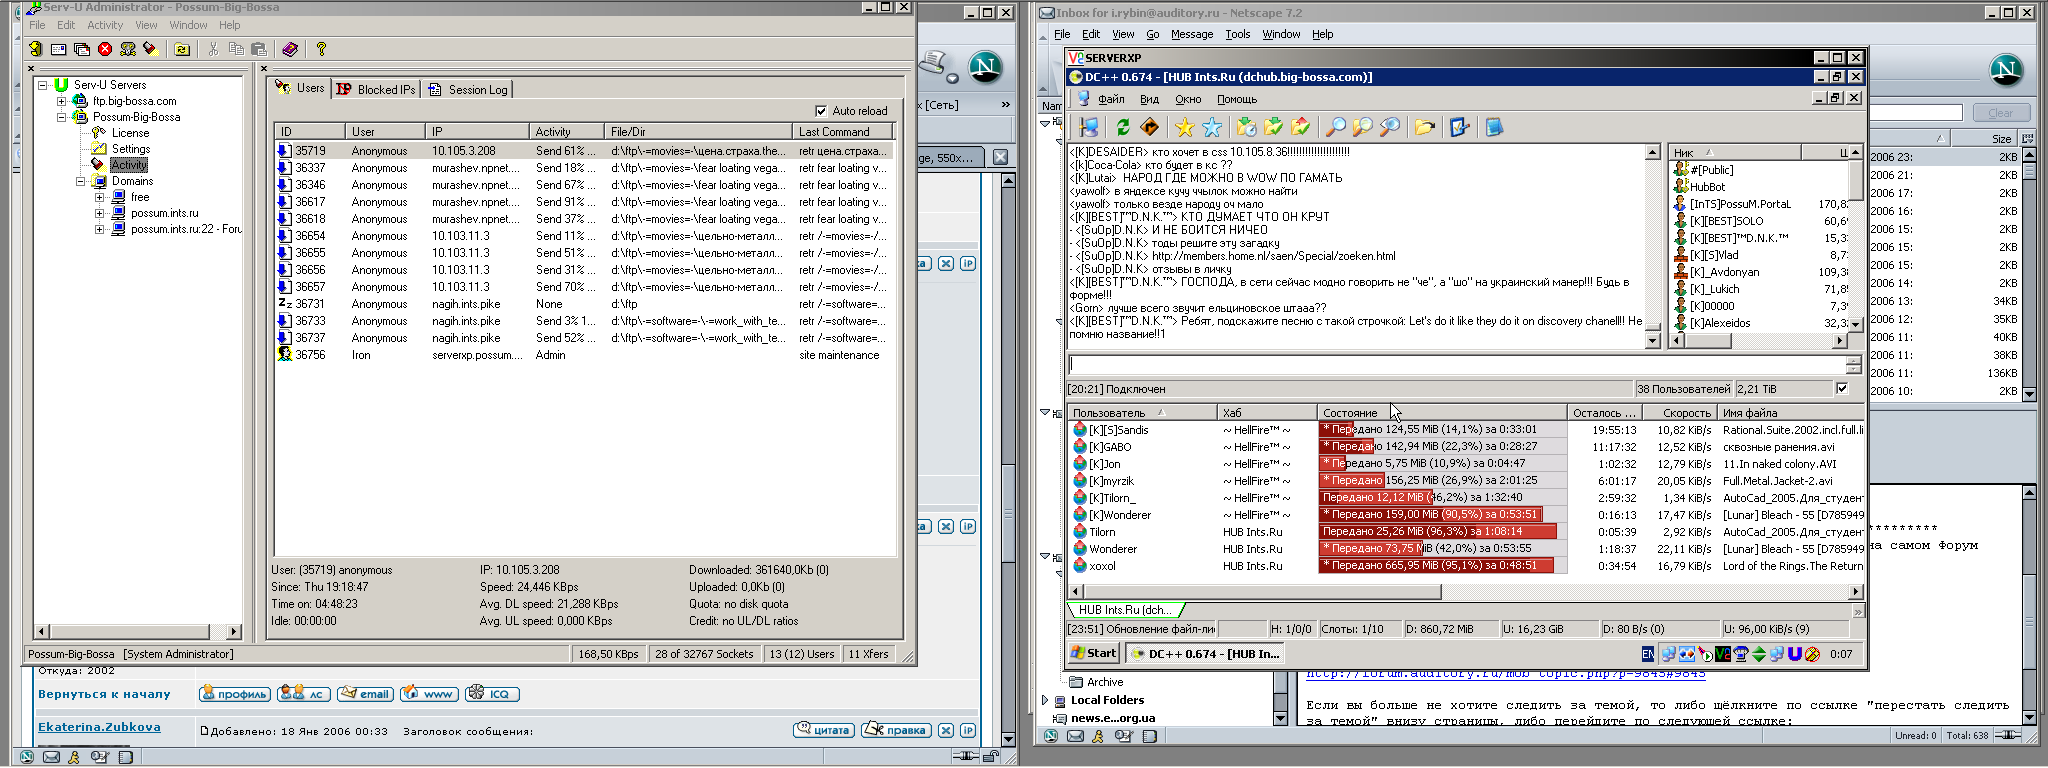The height and width of the screenshot is (768, 2048).
Task: Switch to the Blocked IPs tab
Action: [376, 89]
